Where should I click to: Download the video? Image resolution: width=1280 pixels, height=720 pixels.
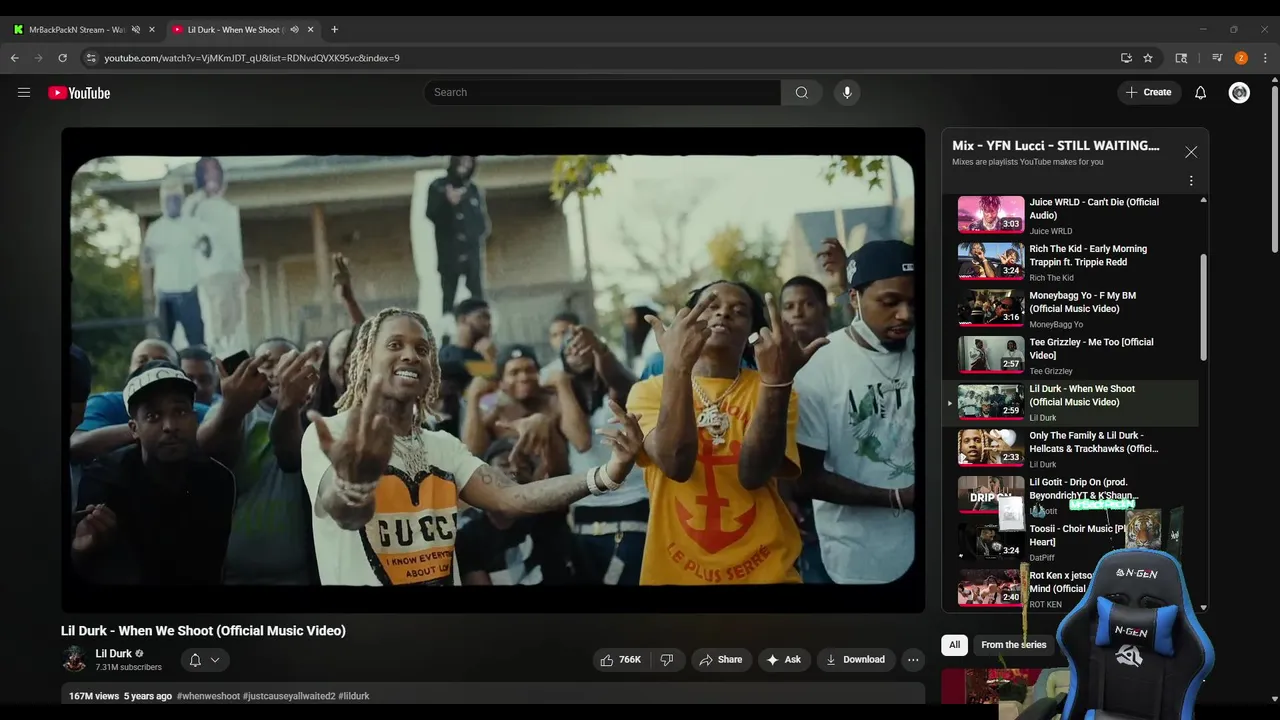click(x=855, y=660)
